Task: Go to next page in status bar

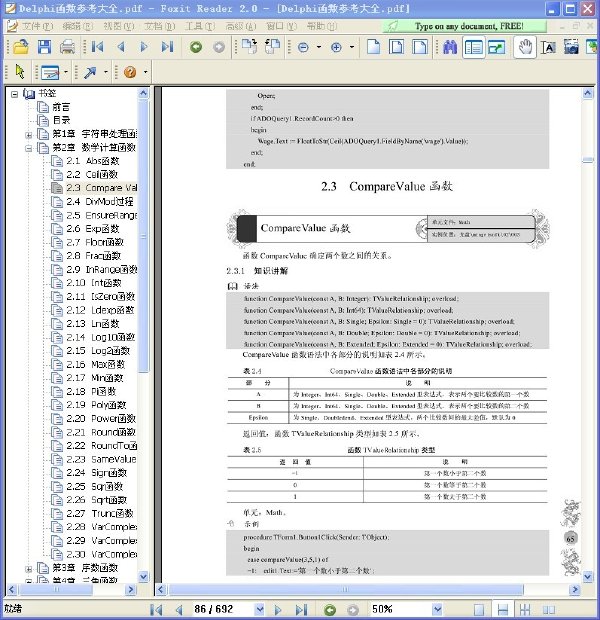Action: [x=278, y=609]
